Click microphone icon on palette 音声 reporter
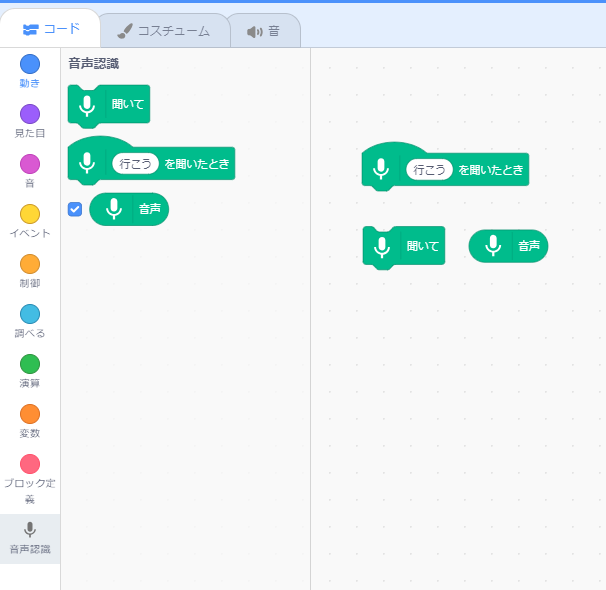 (114, 209)
